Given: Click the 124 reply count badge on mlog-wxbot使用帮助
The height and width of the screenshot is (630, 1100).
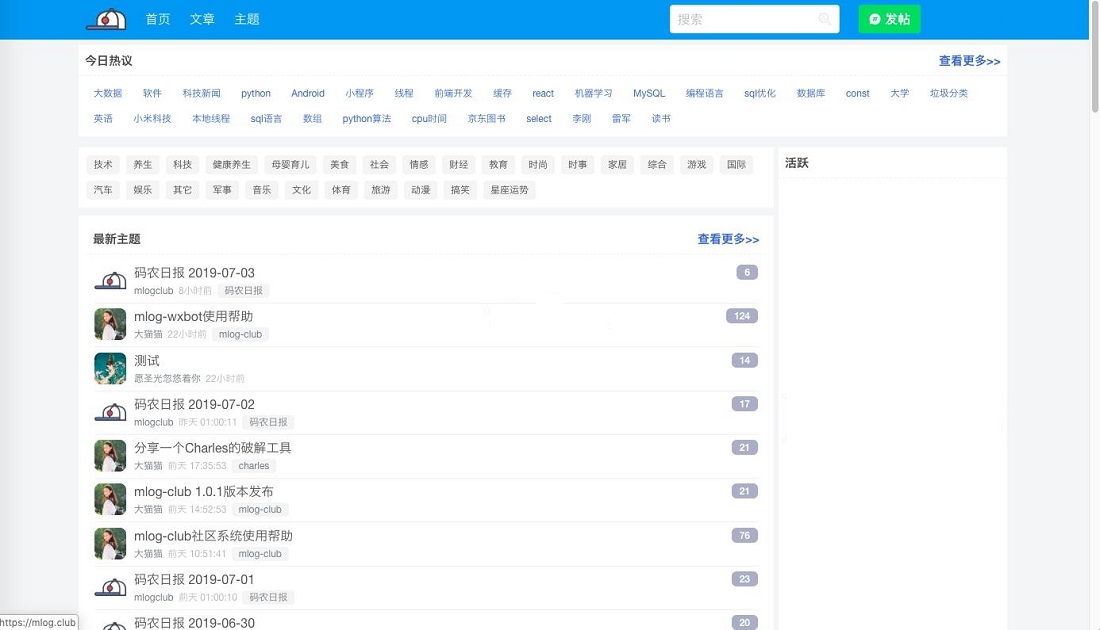Looking at the screenshot, I should [x=744, y=315].
